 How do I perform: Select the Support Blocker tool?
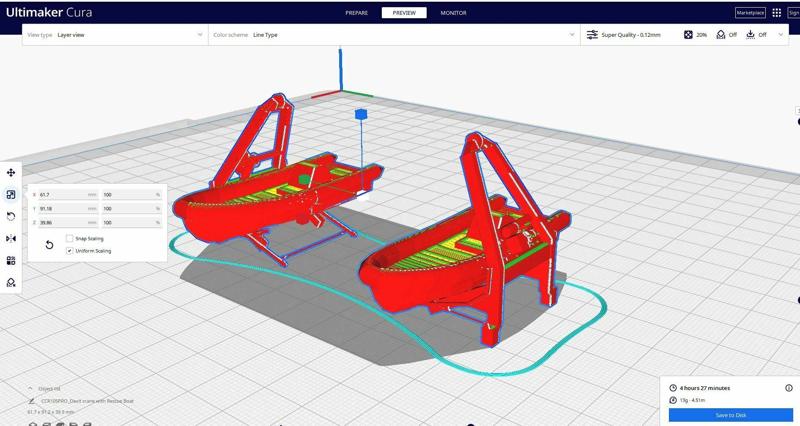[x=11, y=282]
